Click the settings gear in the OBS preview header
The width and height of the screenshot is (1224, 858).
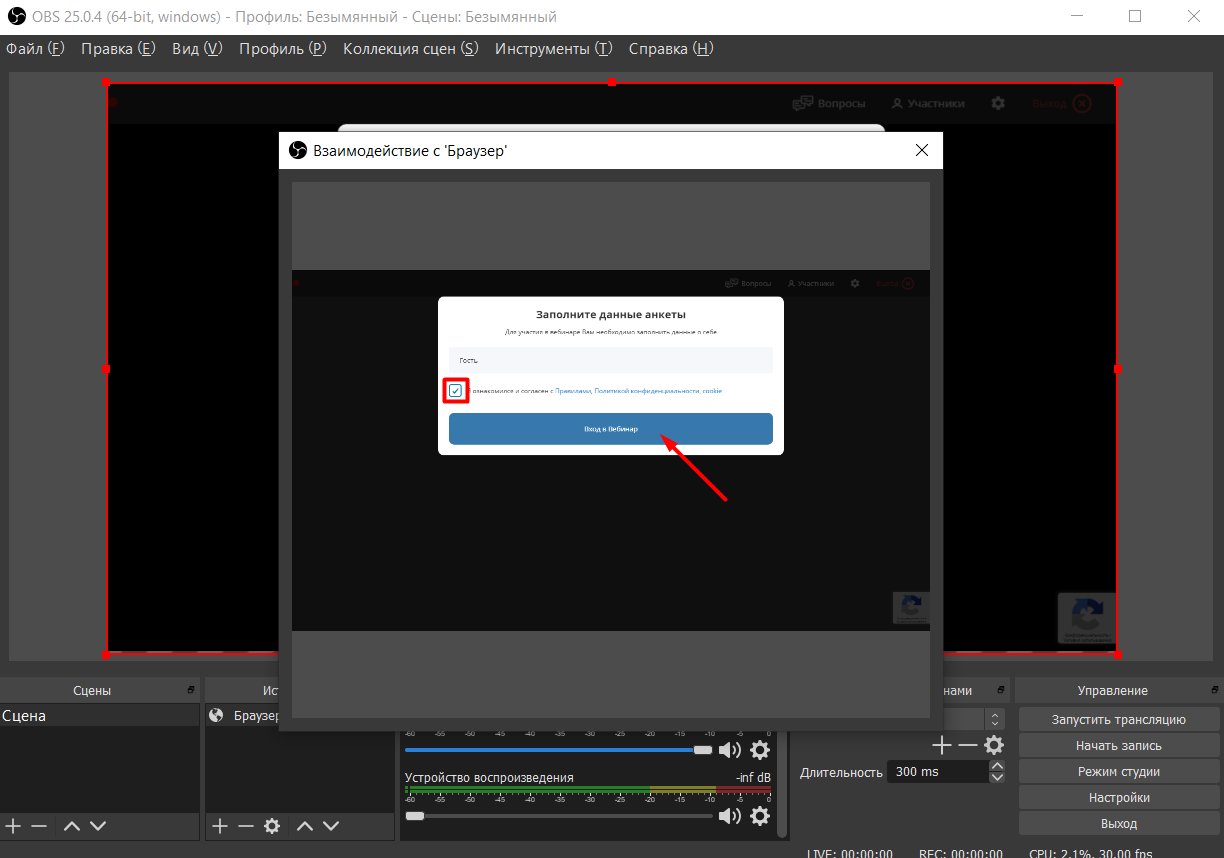pos(998,103)
